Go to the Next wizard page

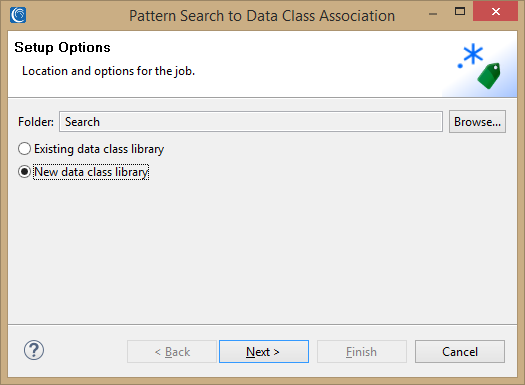(x=264, y=352)
